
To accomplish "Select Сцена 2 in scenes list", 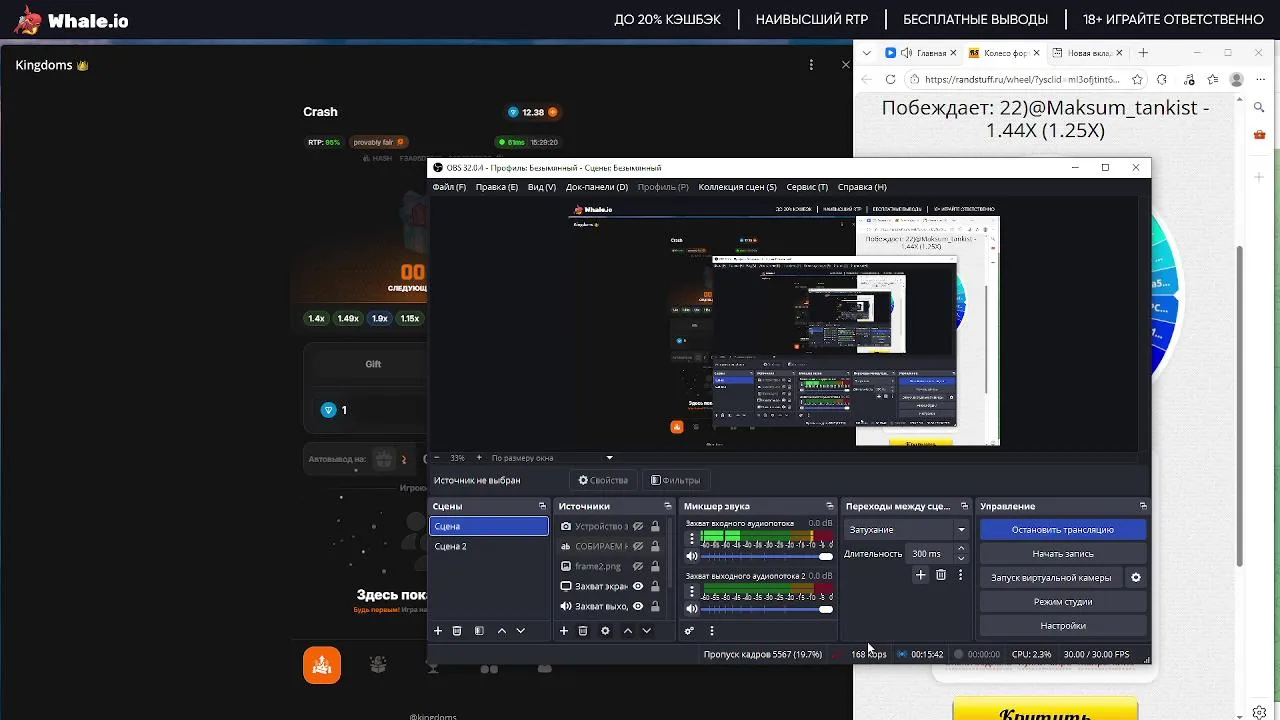I will [x=488, y=546].
